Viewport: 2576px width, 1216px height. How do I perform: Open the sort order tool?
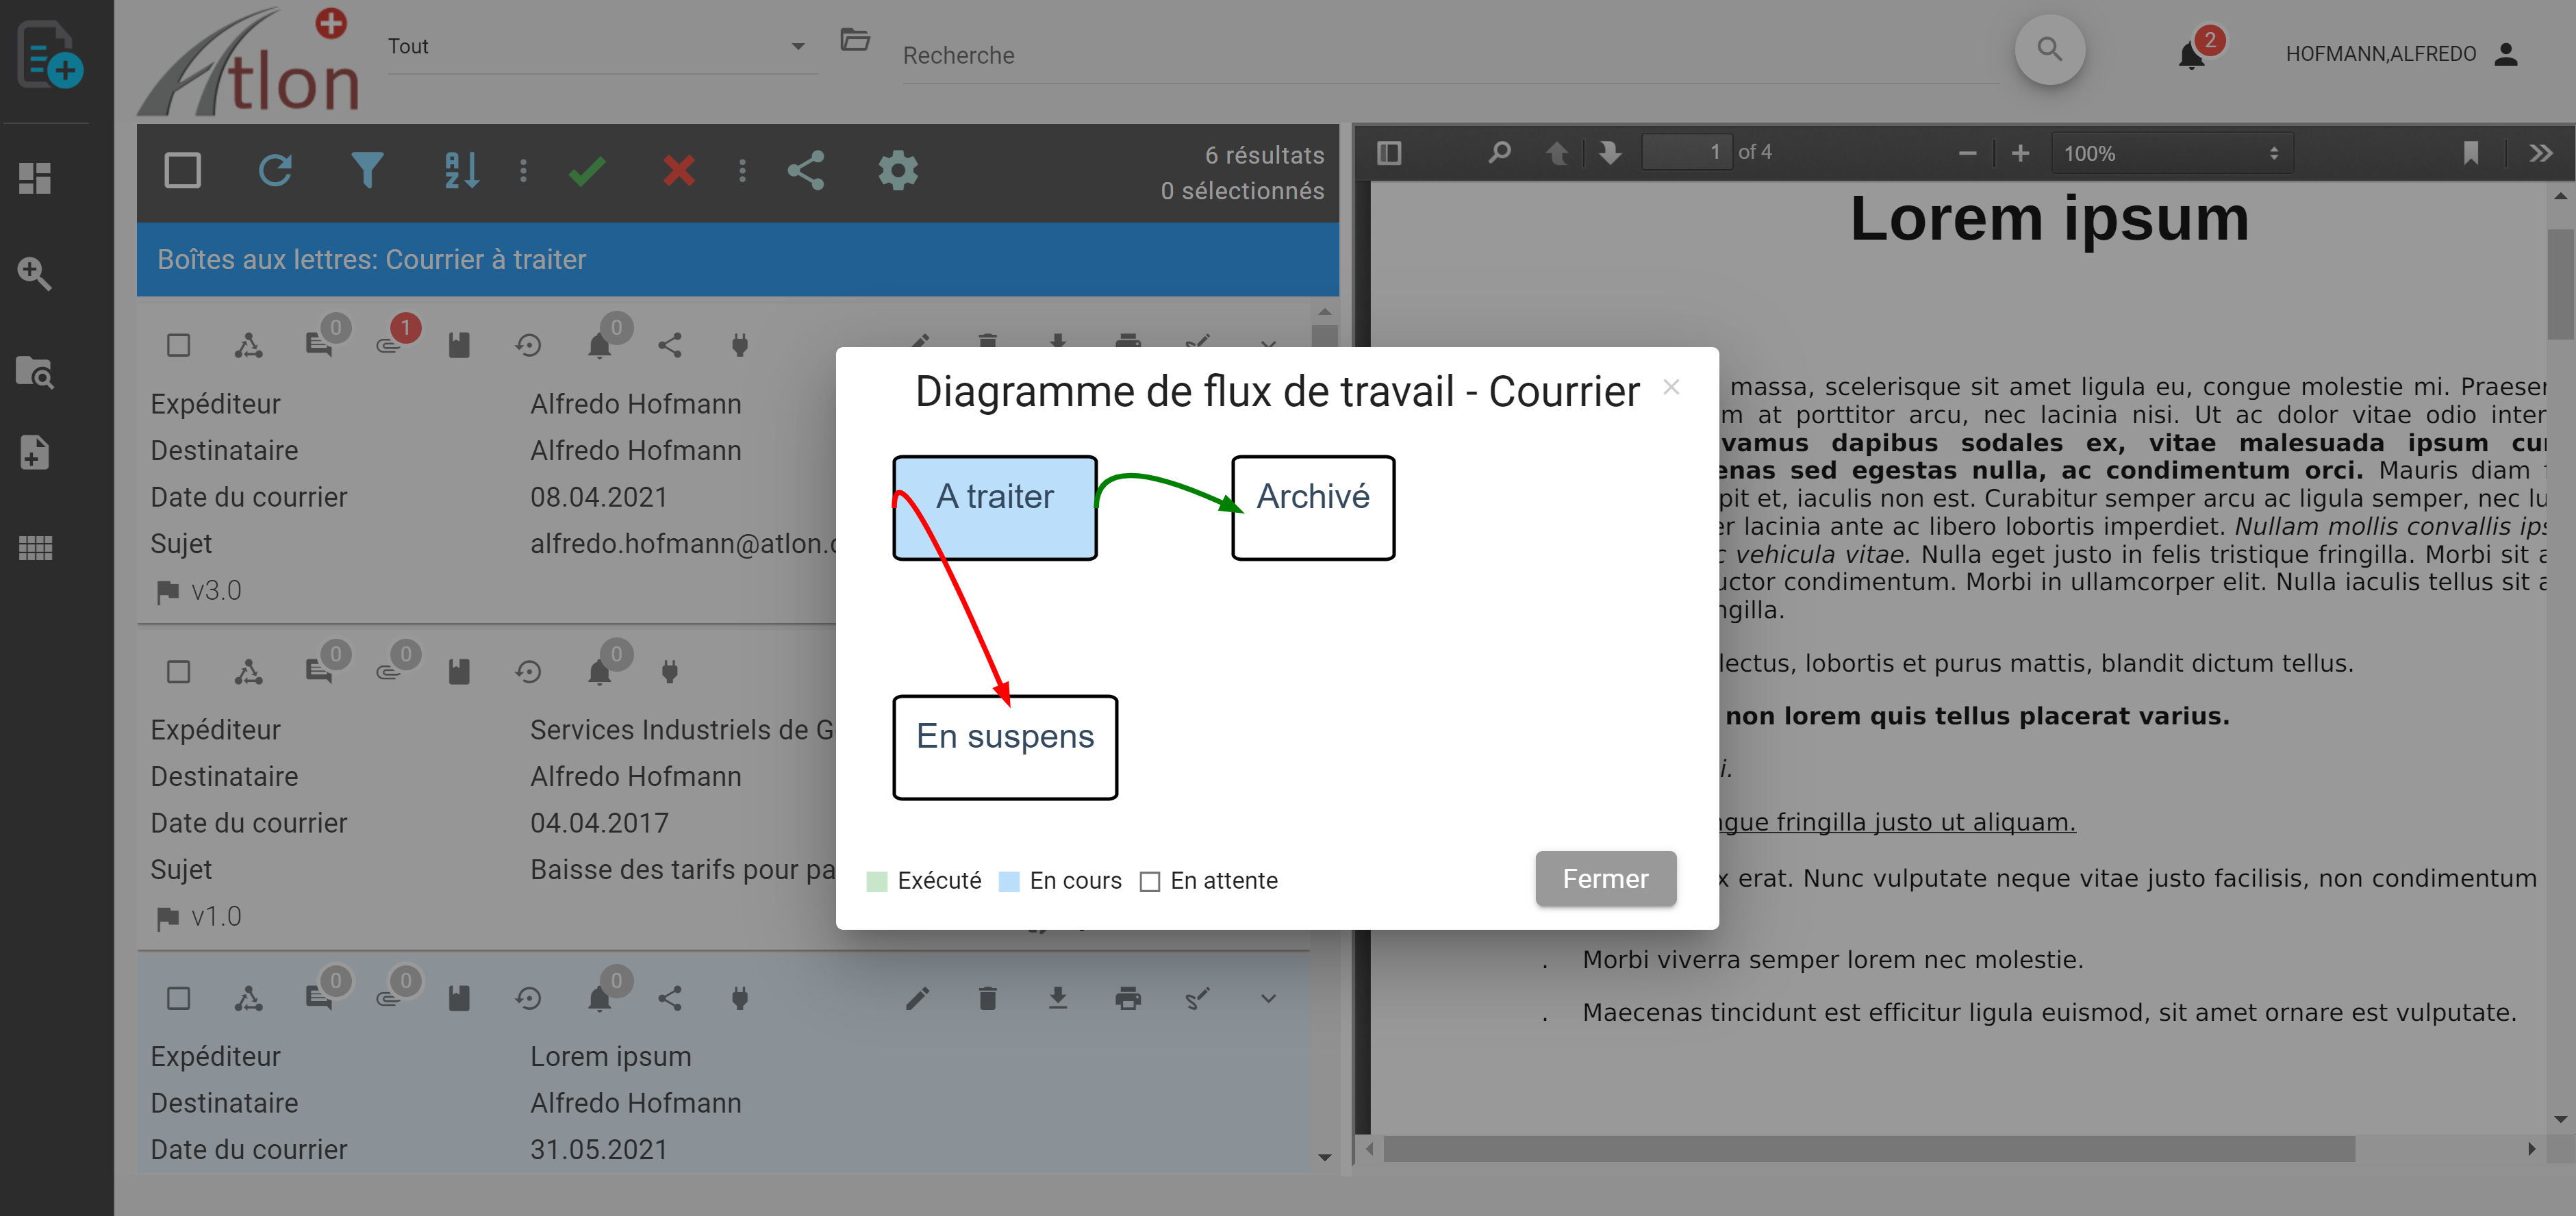point(461,171)
